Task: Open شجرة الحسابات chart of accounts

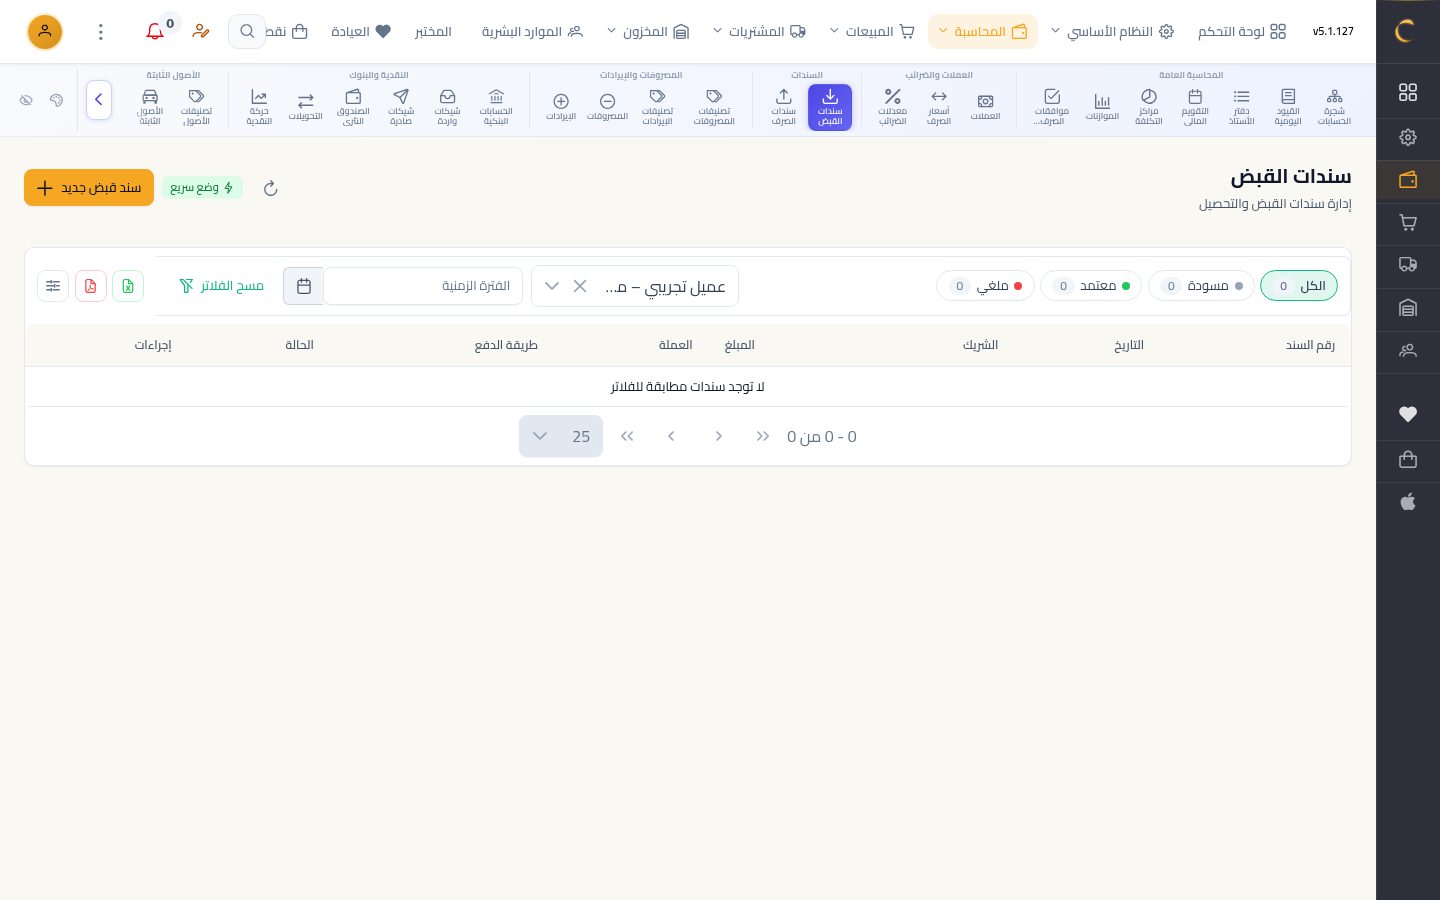Action: point(1334,107)
